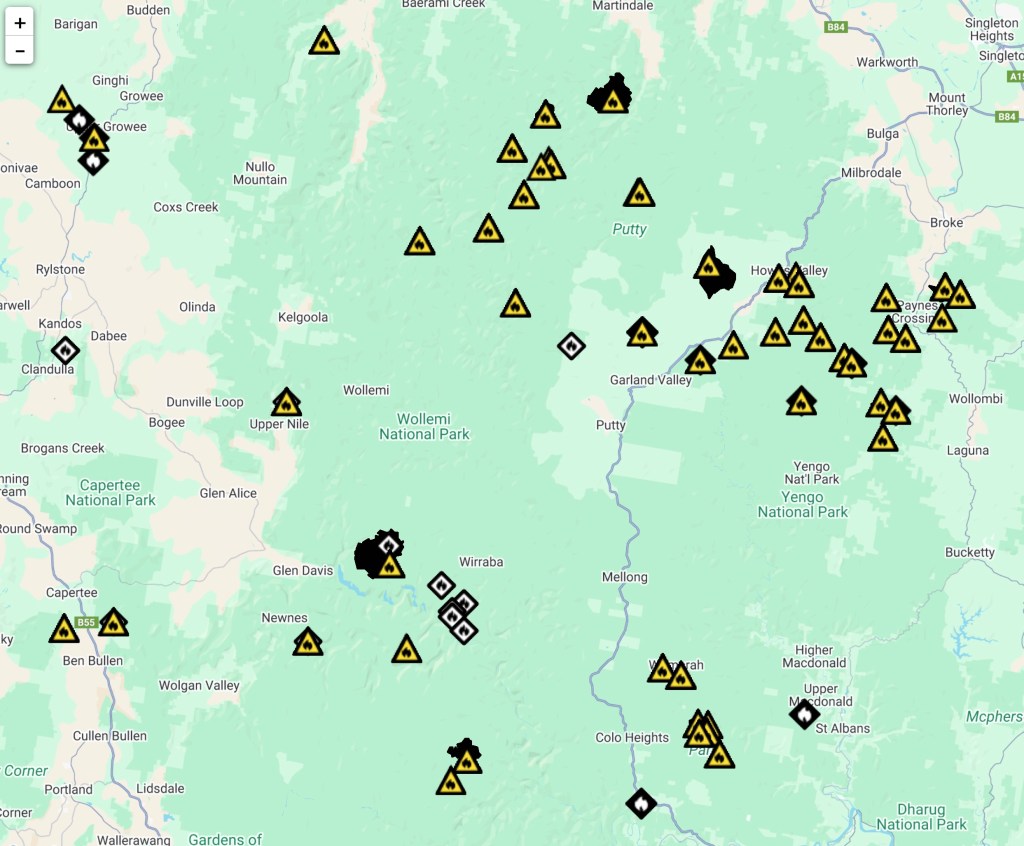The image size is (1024, 846).
Task: Click fire triangle just above Putty label
Action: (x=639, y=194)
